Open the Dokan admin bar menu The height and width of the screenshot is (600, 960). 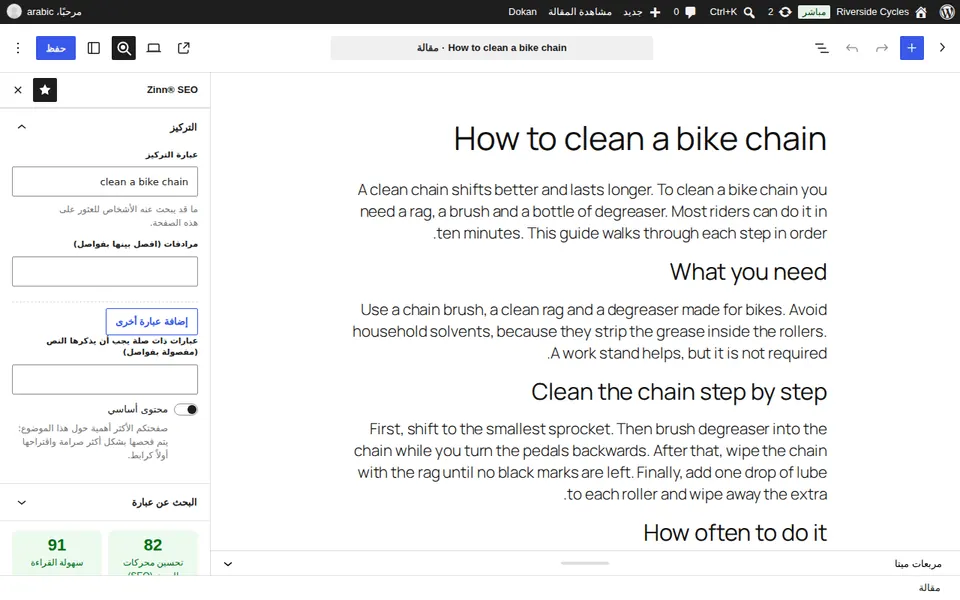(522, 12)
